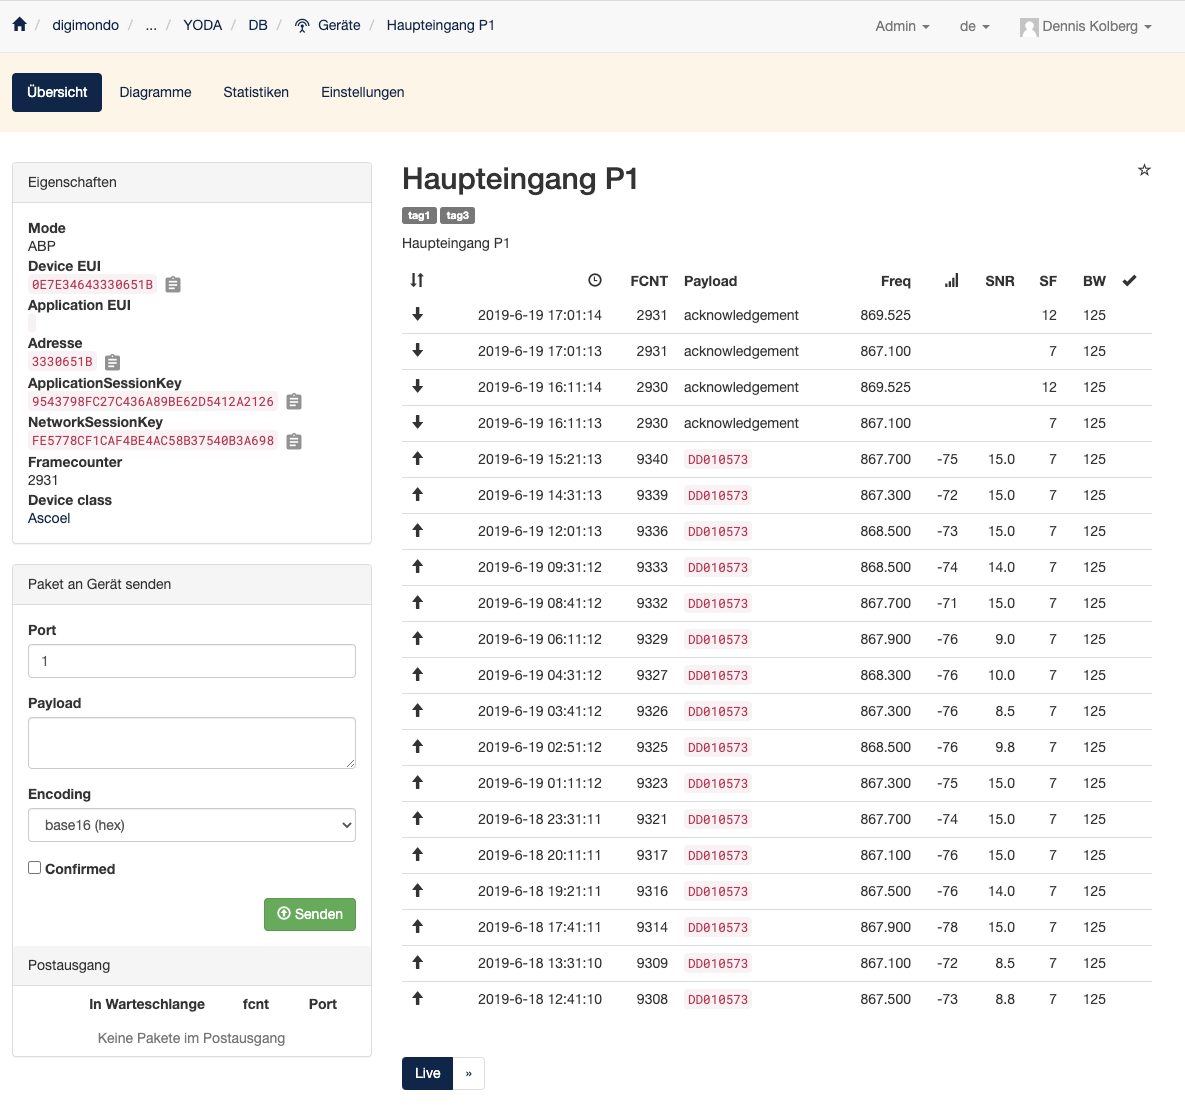This screenshot has width=1185, height=1106.
Task: Enable the Confirmed checkbox
Action: tap(35, 868)
